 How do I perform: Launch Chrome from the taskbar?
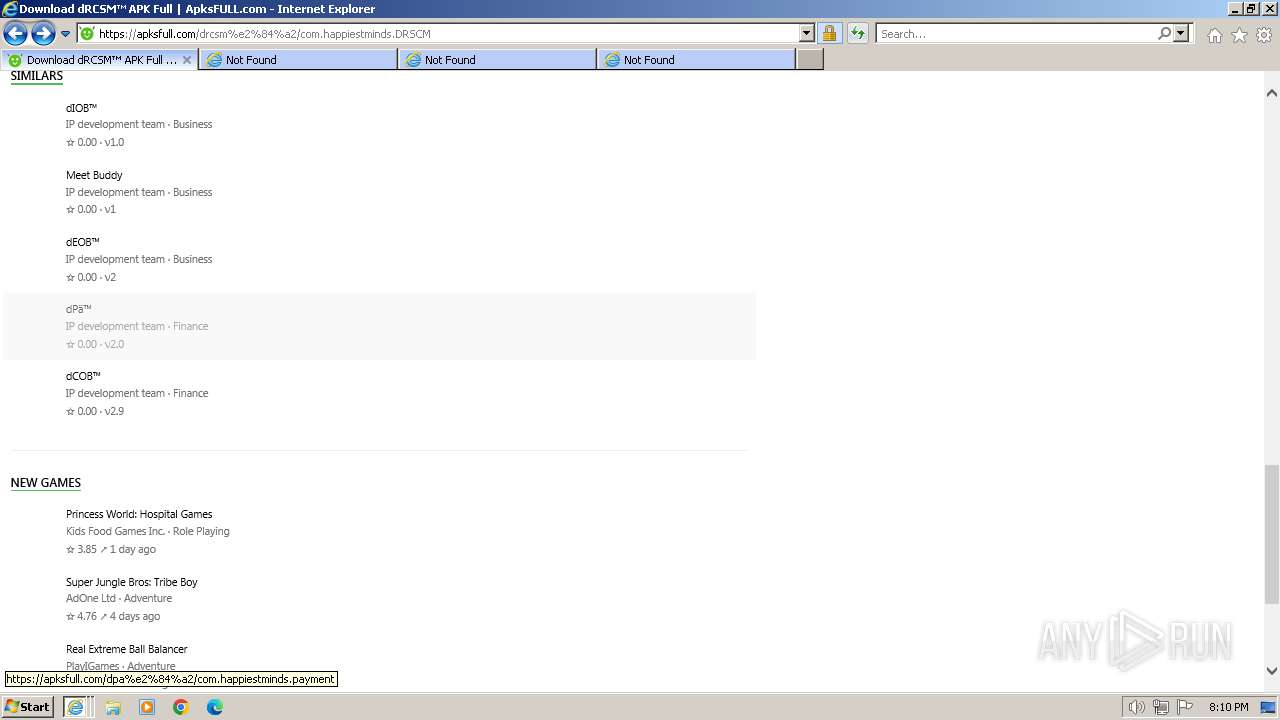181,707
